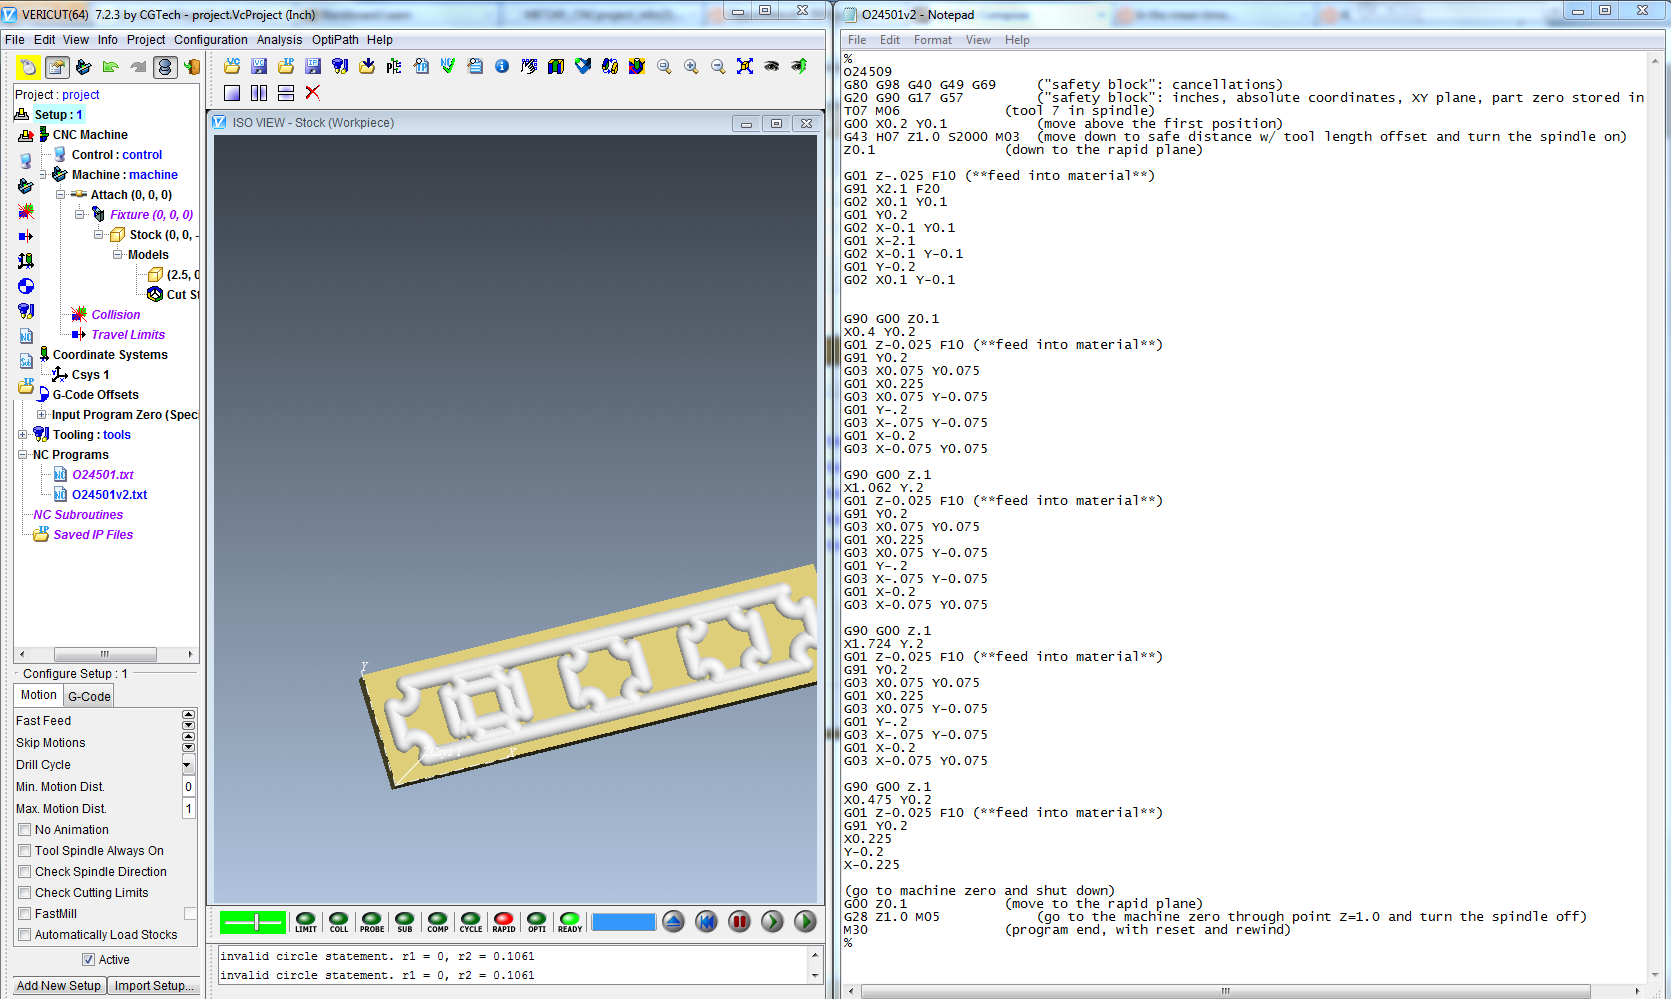Select the two horizontal views layout icon

point(286,93)
